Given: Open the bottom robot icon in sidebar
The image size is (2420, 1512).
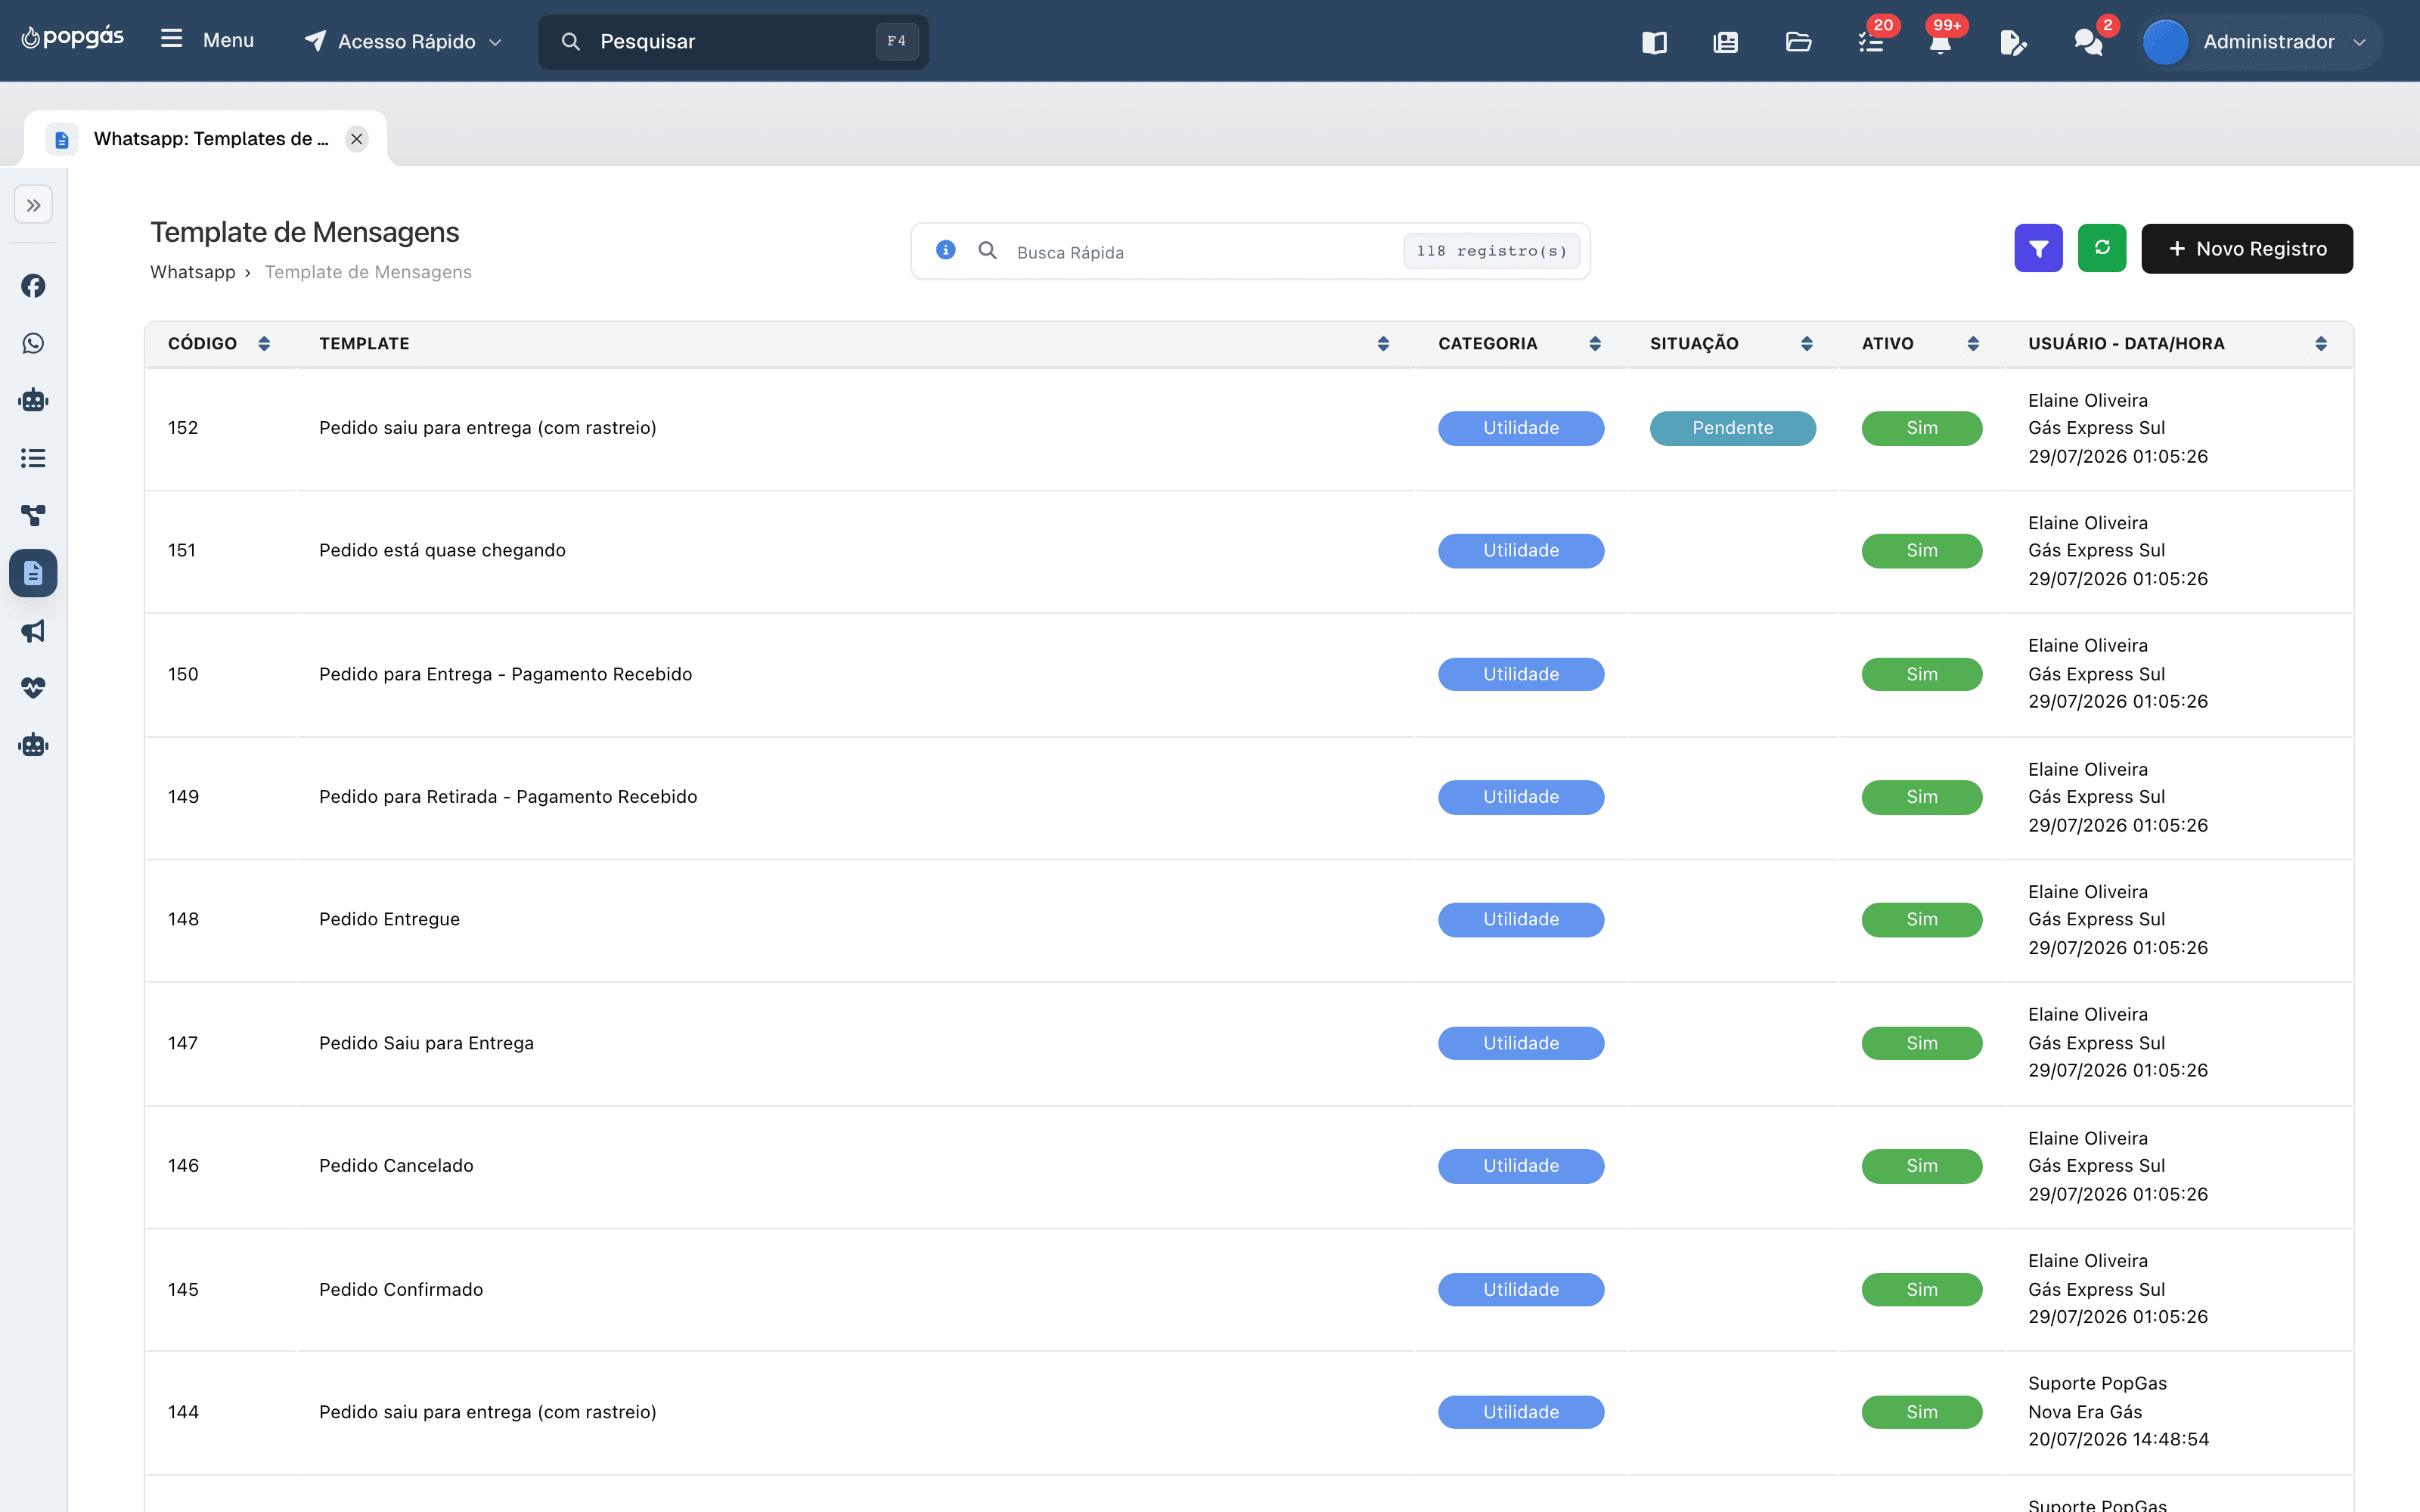Looking at the screenshot, I should click(x=33, y=746).
